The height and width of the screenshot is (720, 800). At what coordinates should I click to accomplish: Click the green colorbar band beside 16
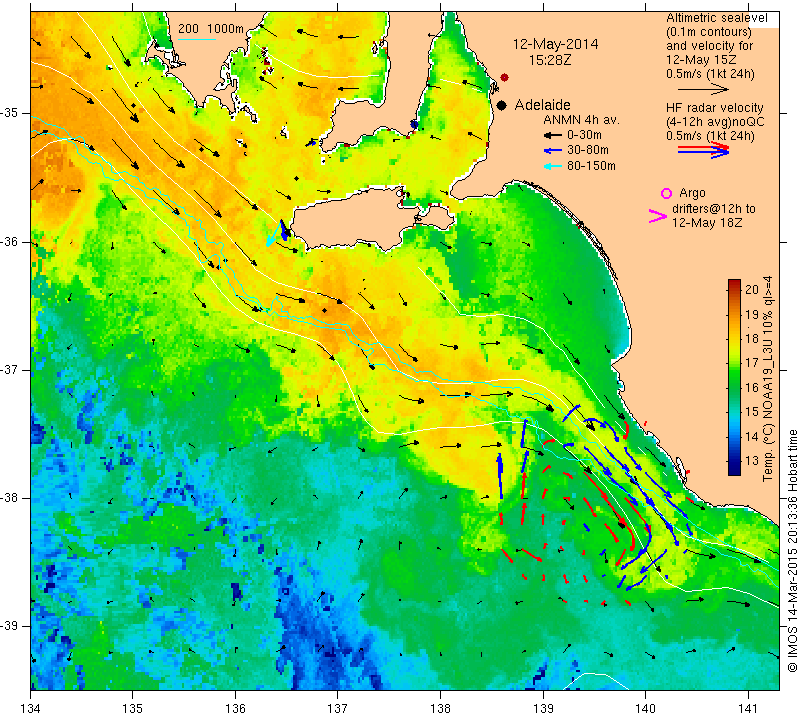734,388
